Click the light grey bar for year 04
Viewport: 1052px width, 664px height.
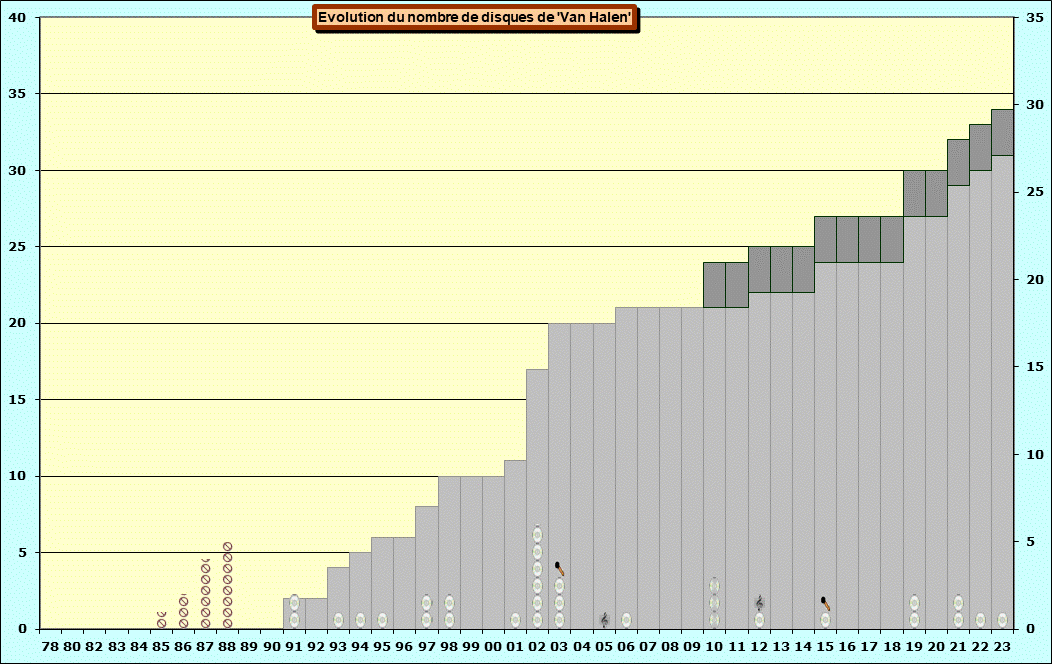pos(582,476)
